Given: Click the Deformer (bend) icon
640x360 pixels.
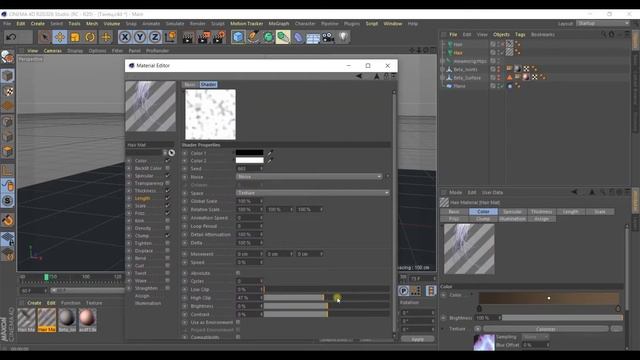Looking at the screenshot, I should tap(298, 38).
